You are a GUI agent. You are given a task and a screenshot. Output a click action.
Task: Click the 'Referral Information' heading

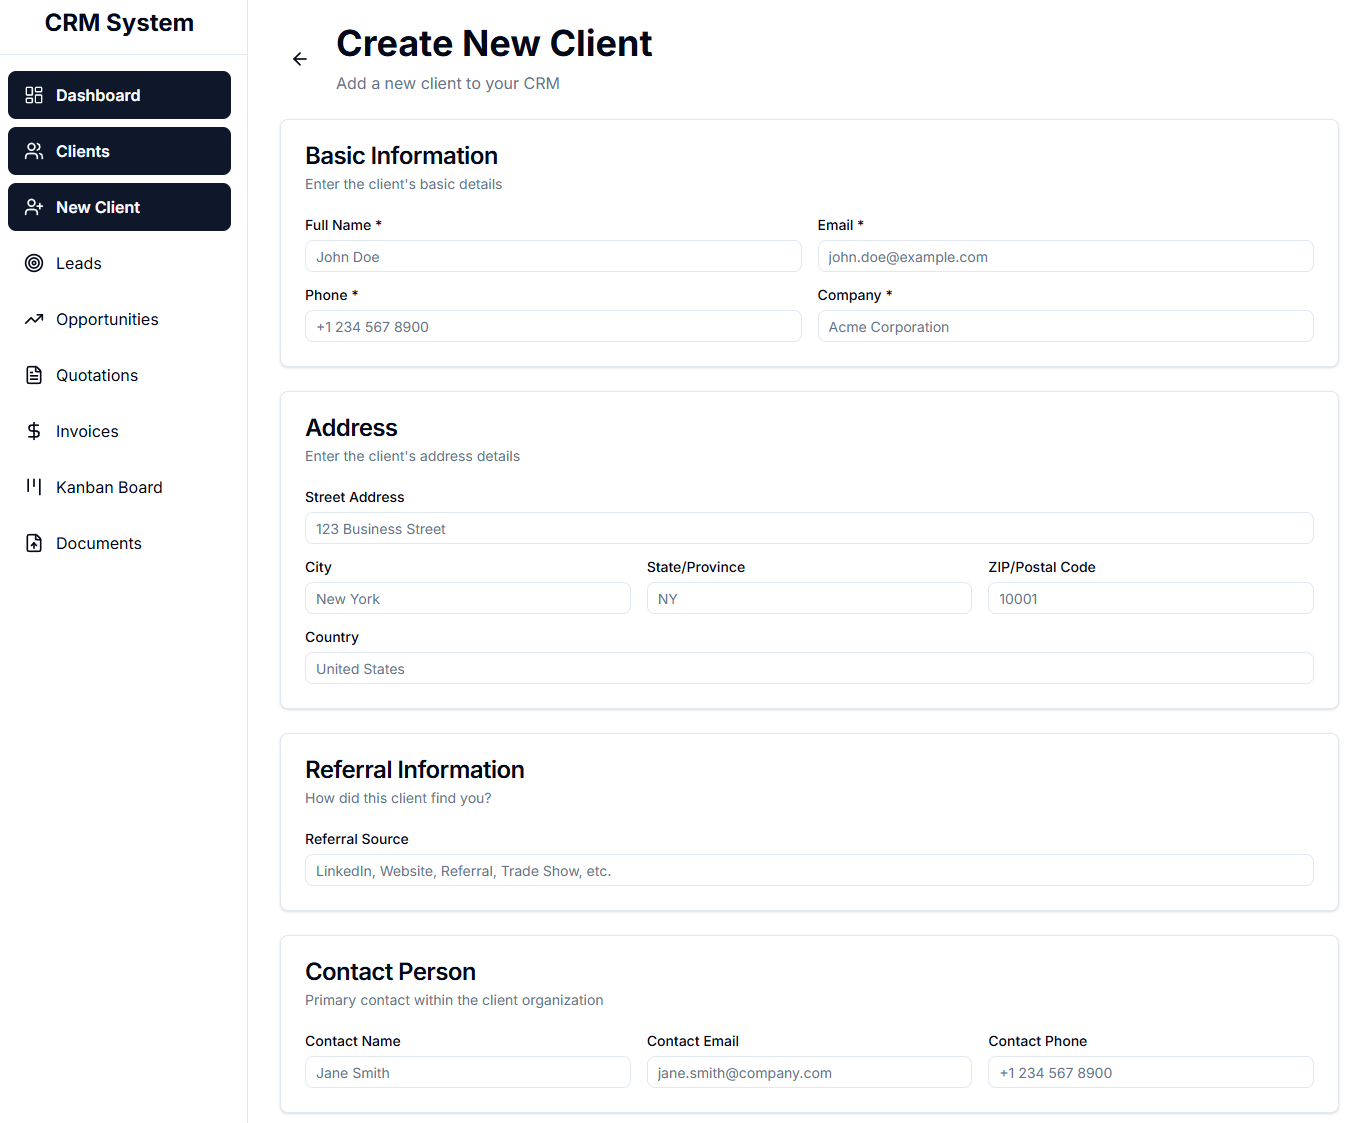click(x=414, y=770)
